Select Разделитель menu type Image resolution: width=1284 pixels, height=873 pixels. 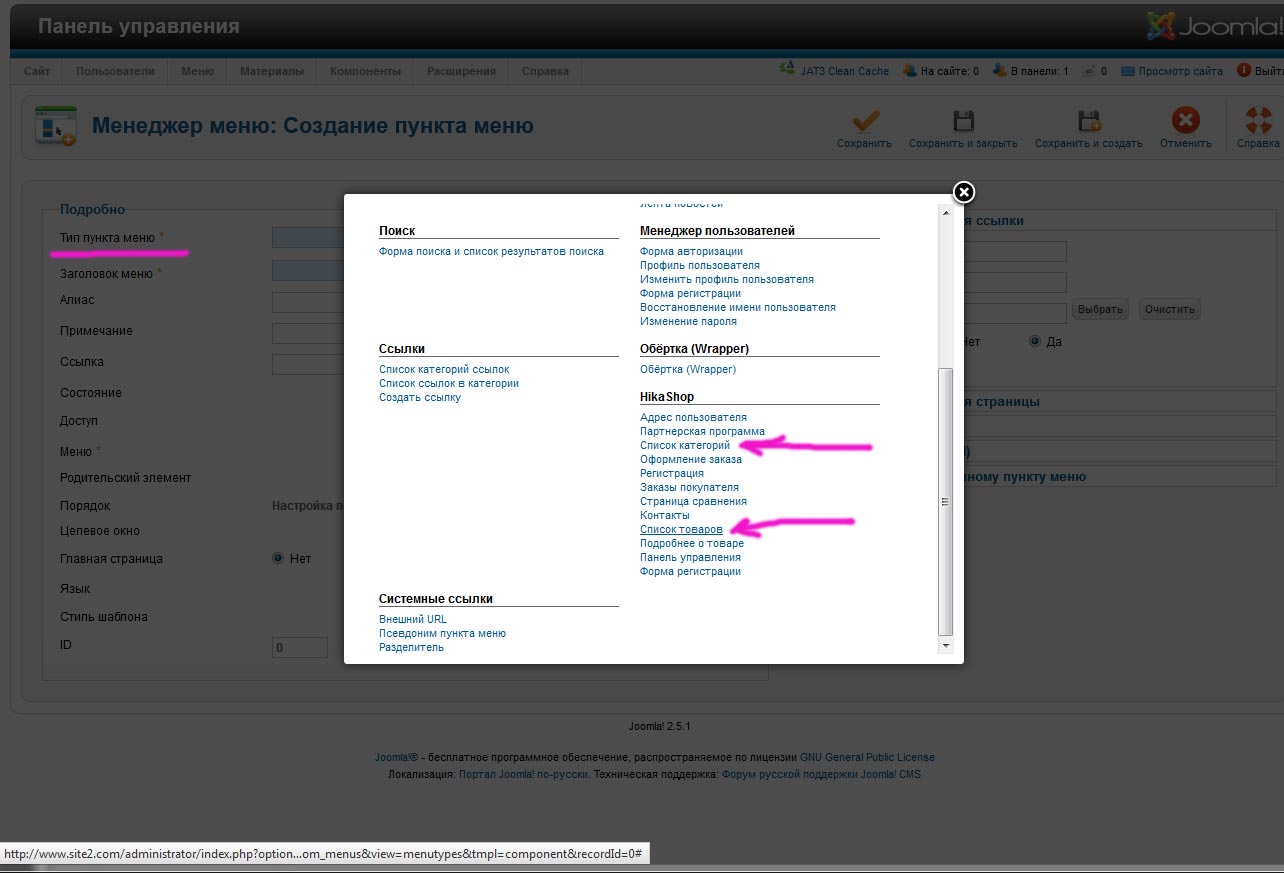pos(411,647)
